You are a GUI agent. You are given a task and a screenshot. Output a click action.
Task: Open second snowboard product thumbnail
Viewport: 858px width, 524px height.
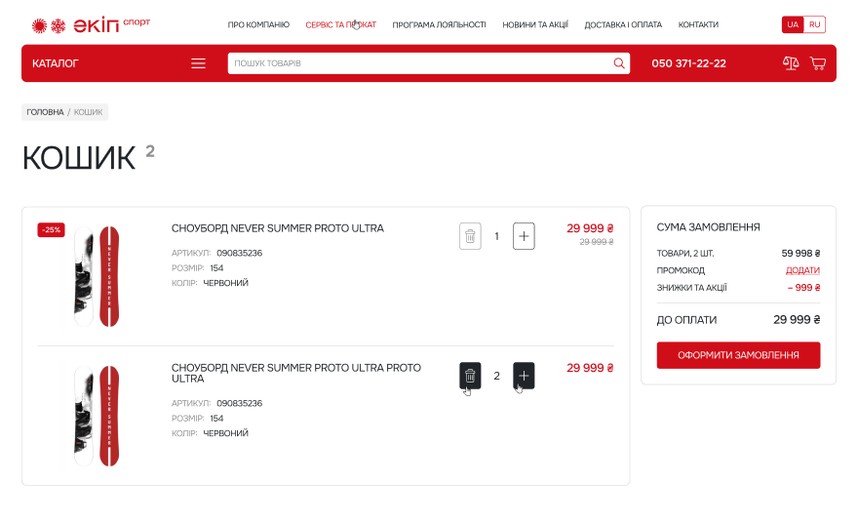click(x=97, y=416)
